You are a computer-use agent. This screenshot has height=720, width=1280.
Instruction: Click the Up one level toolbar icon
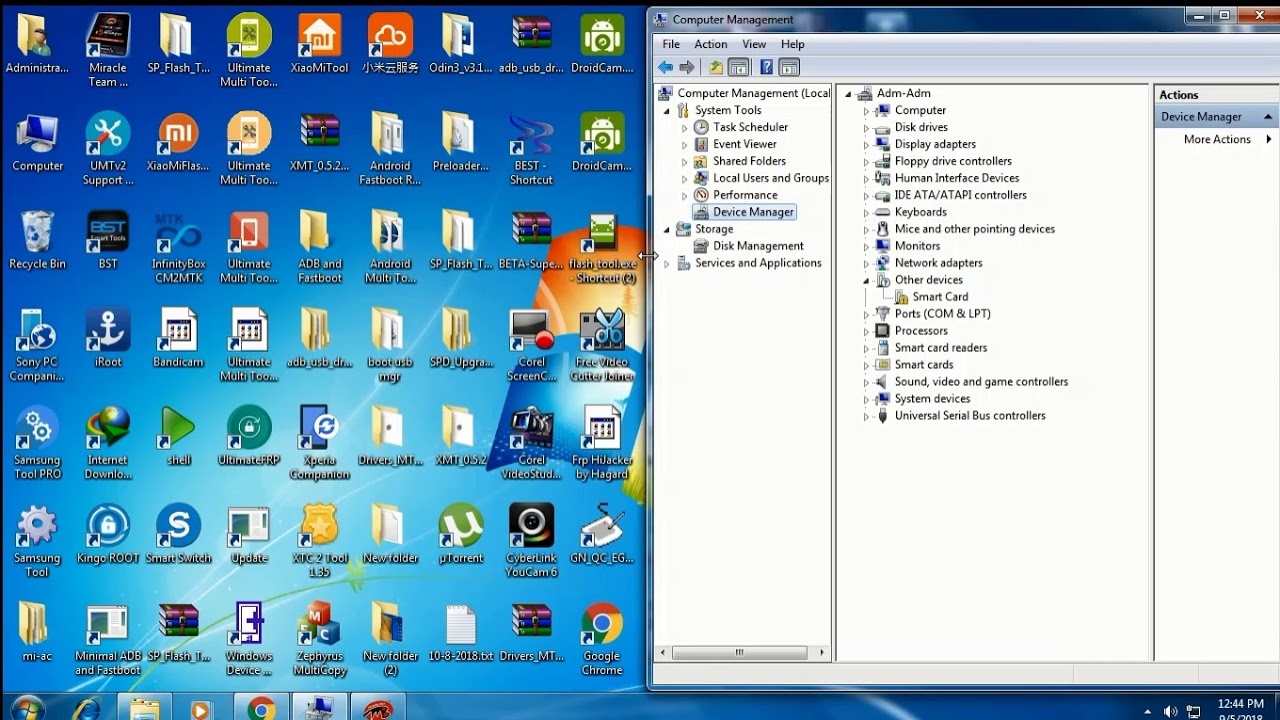715,67
